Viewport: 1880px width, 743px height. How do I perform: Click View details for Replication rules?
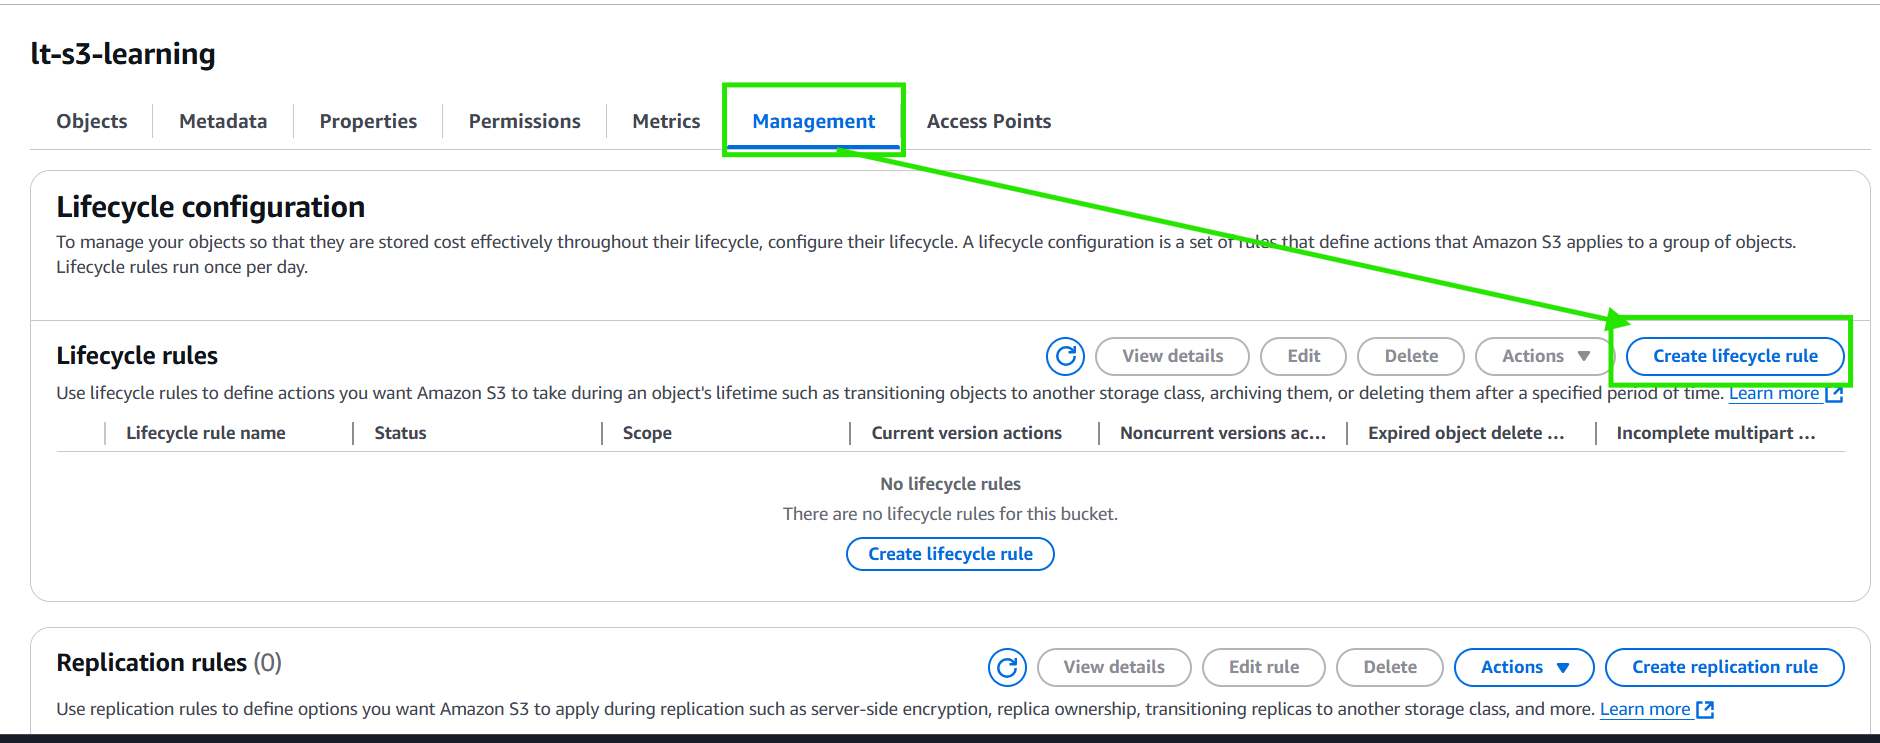(x=1114, y=667)
